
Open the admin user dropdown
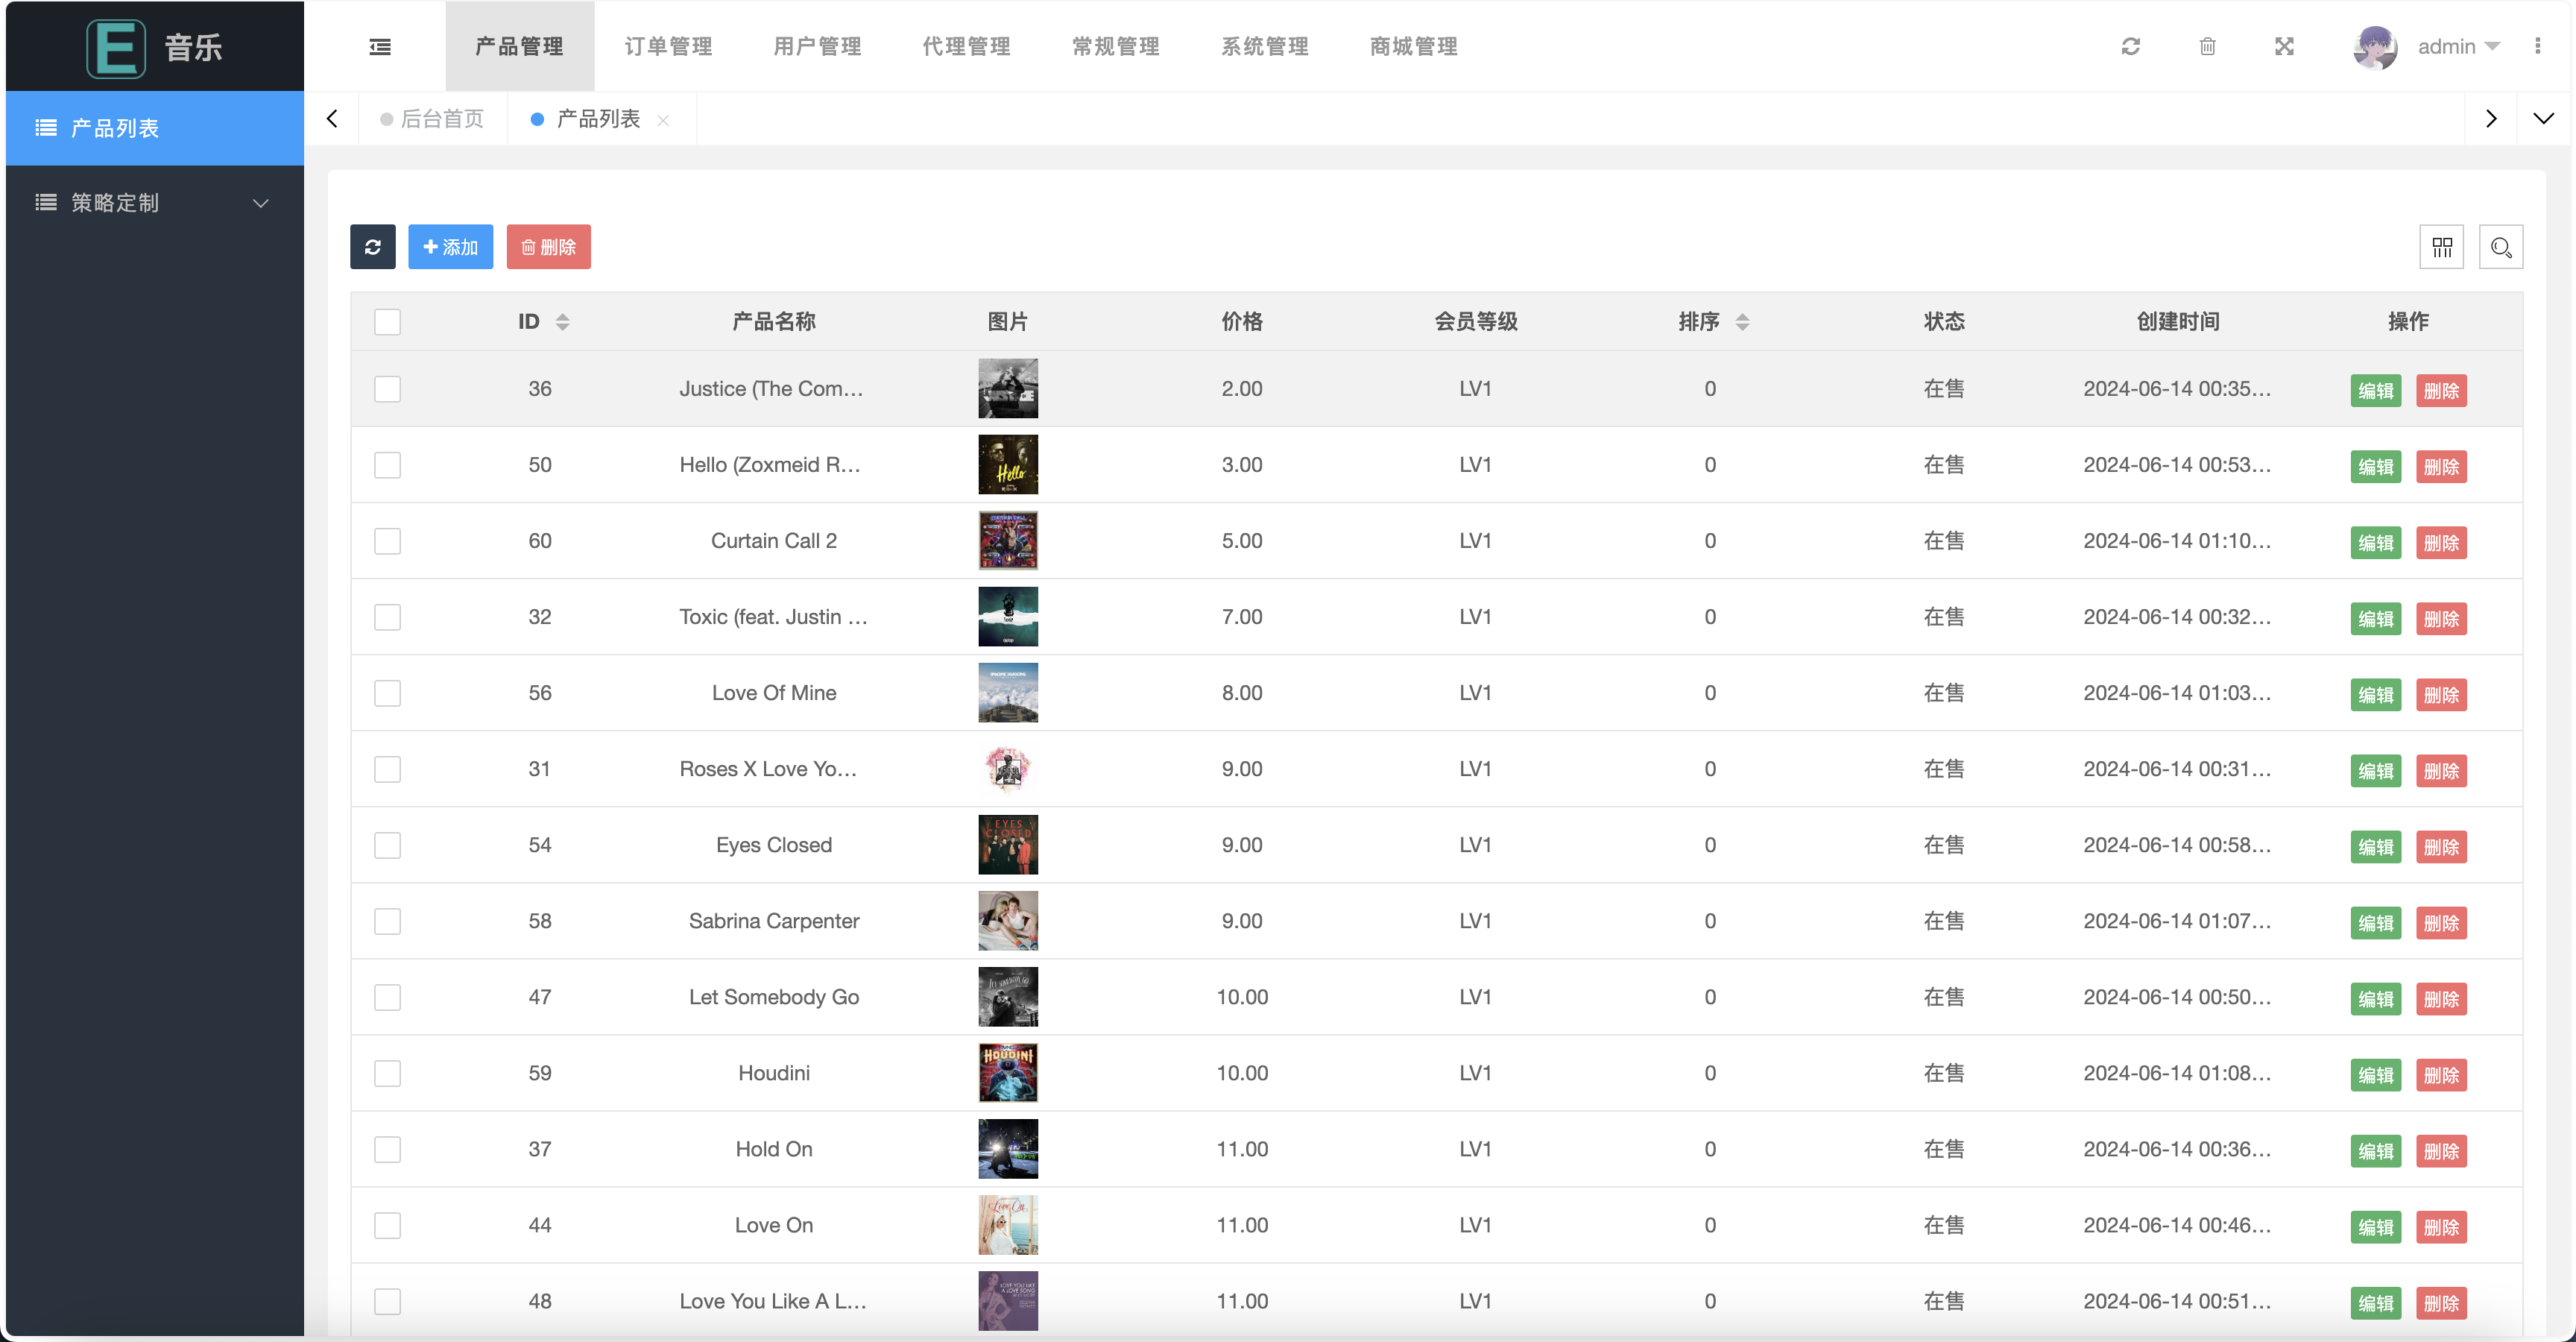coord(2458,47)
